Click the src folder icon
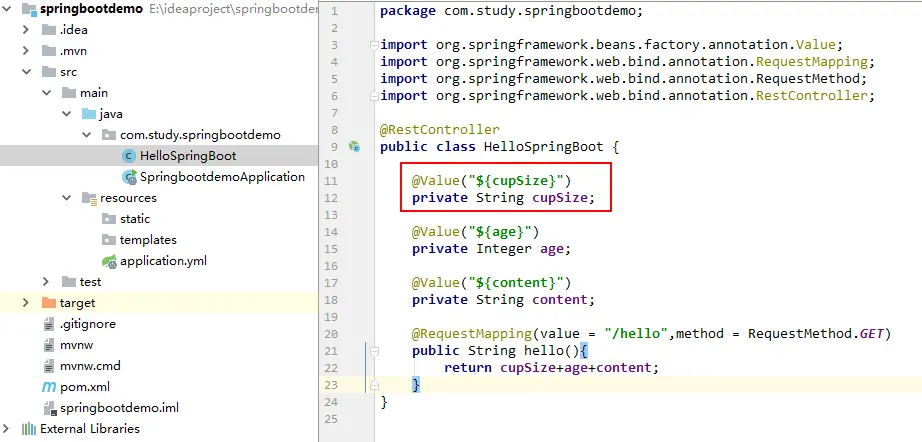 pos(49,72)
